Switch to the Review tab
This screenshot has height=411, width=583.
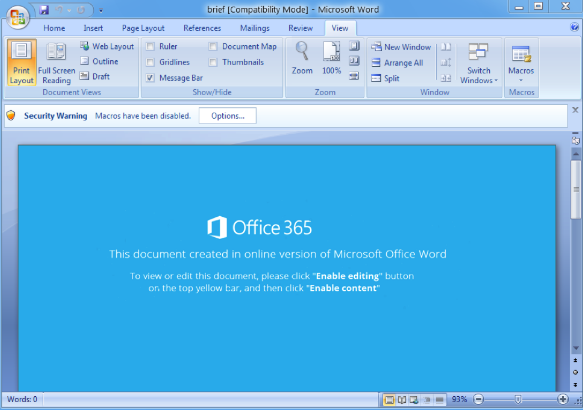(300, 28)
